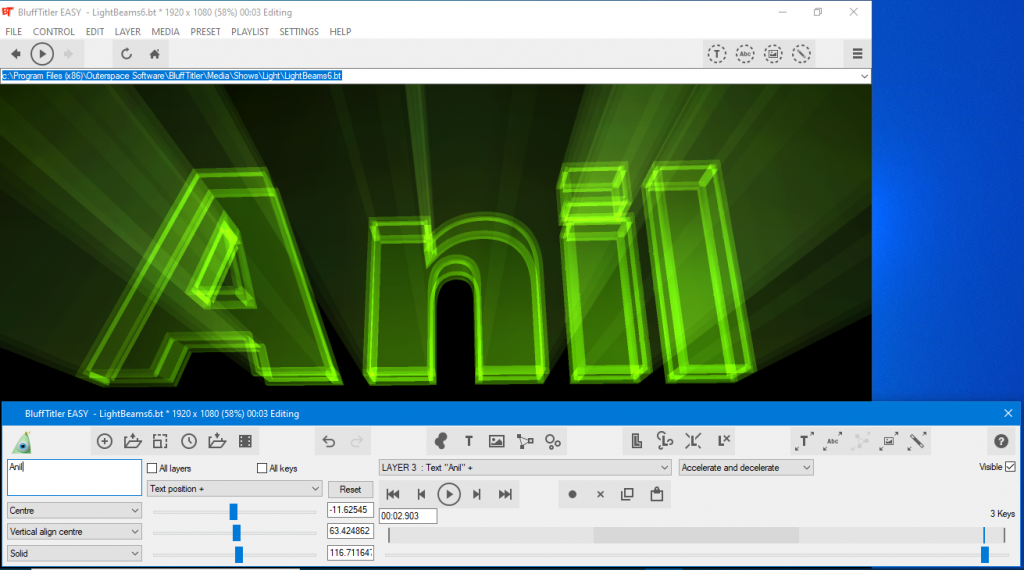Screen dimensions: 1024x570
Task: Open the PLAYLIST menu
Action: pos(250,31)
